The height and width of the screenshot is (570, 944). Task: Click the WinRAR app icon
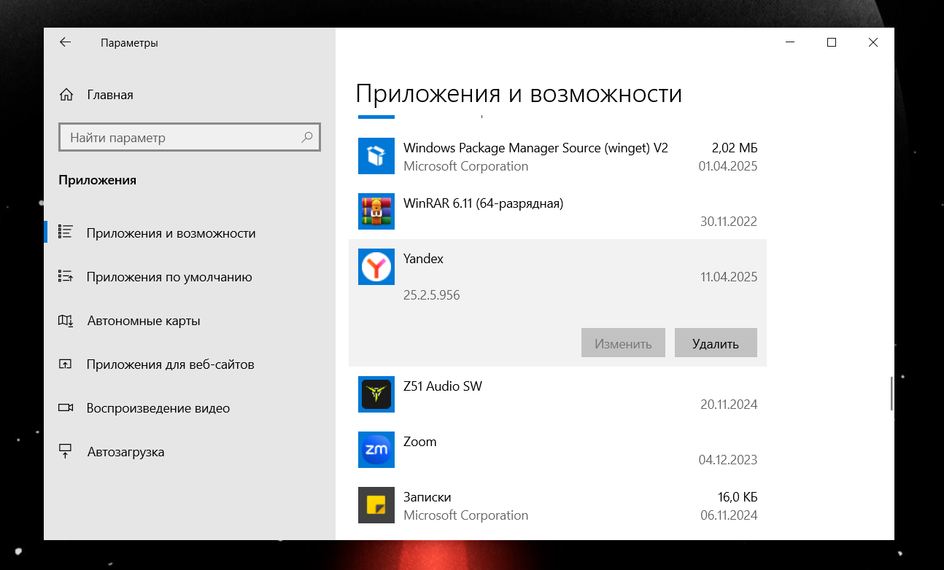(376, 211)
